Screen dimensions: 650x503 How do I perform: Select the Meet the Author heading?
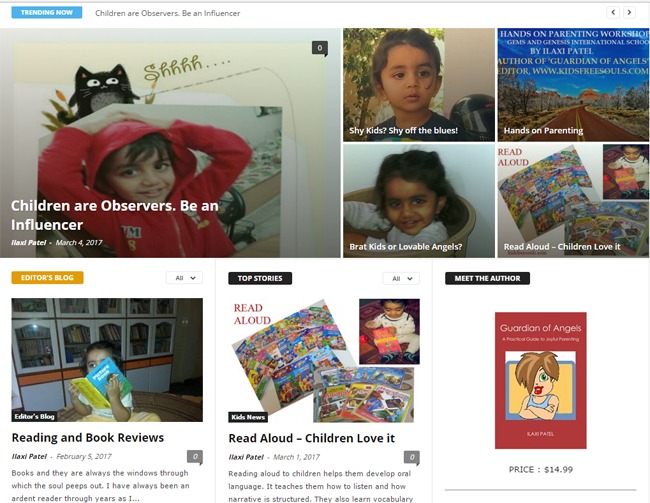[488, 278]
